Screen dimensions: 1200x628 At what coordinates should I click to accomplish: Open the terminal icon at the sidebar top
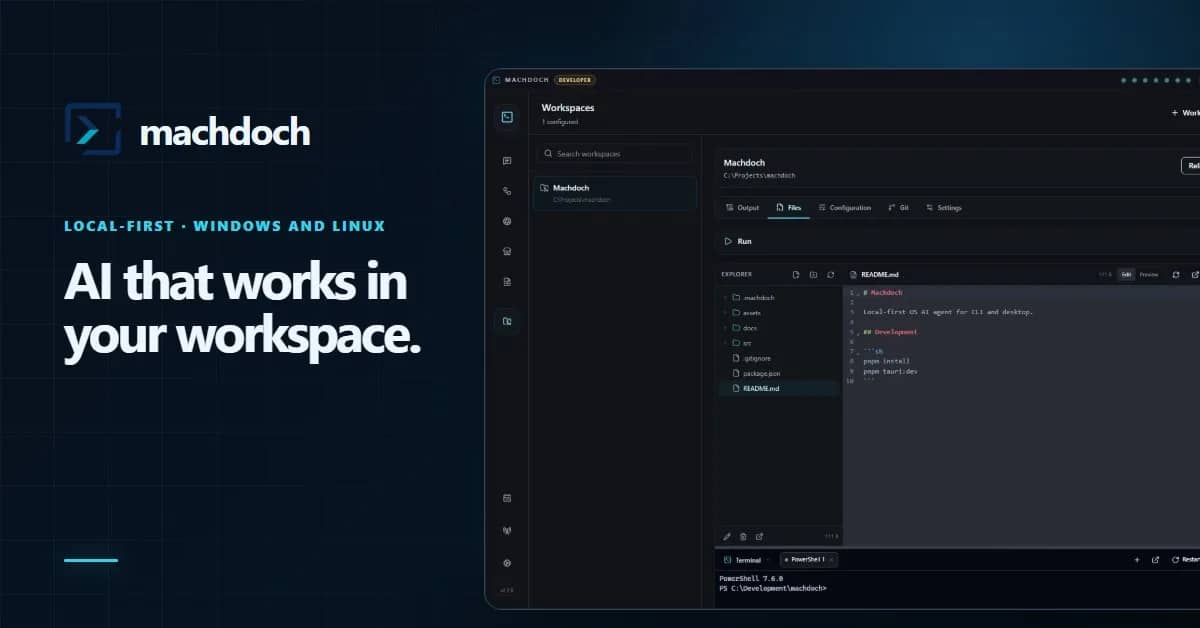pyautogui.click(x=507, y=118)
